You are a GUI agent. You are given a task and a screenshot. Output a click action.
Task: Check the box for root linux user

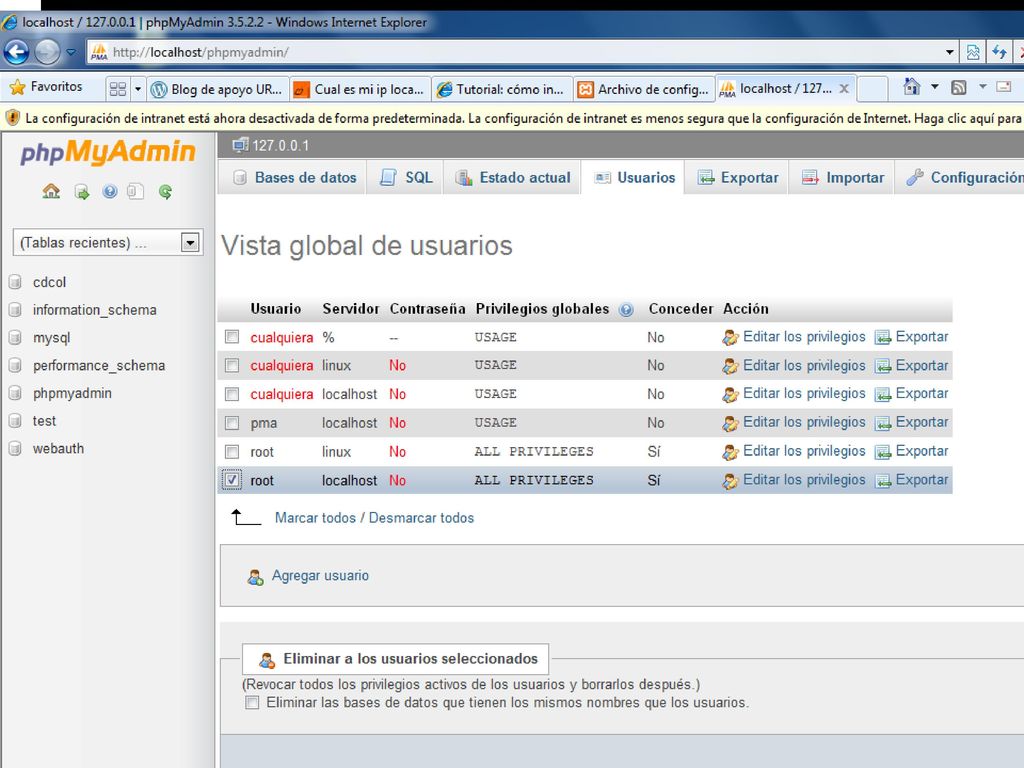pyautogui.click(x=232, y=452)
